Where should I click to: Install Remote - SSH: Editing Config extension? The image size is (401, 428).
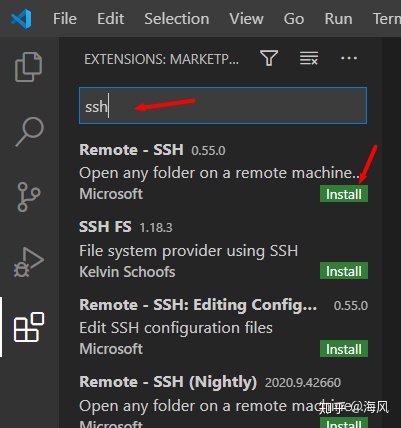tap(344, 349)
